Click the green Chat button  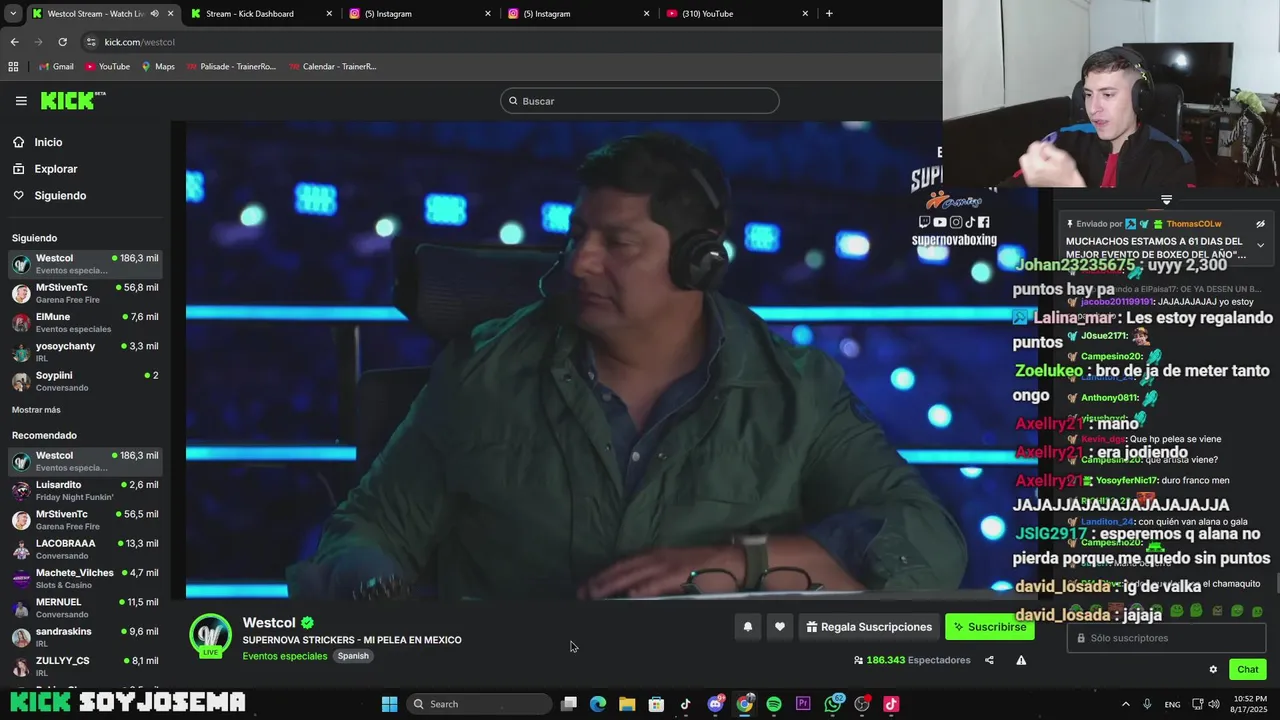1248,670
